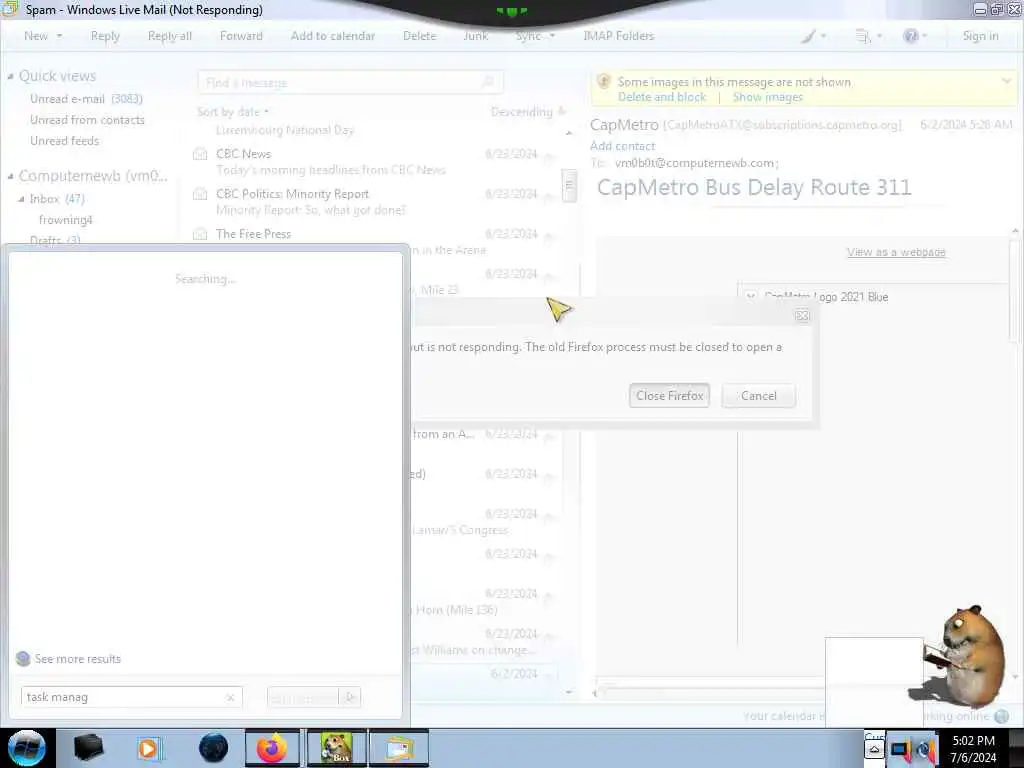Switch to Firefox in the taskbar
Screen dimensions: 1024x768
click(x=272, y=748)
